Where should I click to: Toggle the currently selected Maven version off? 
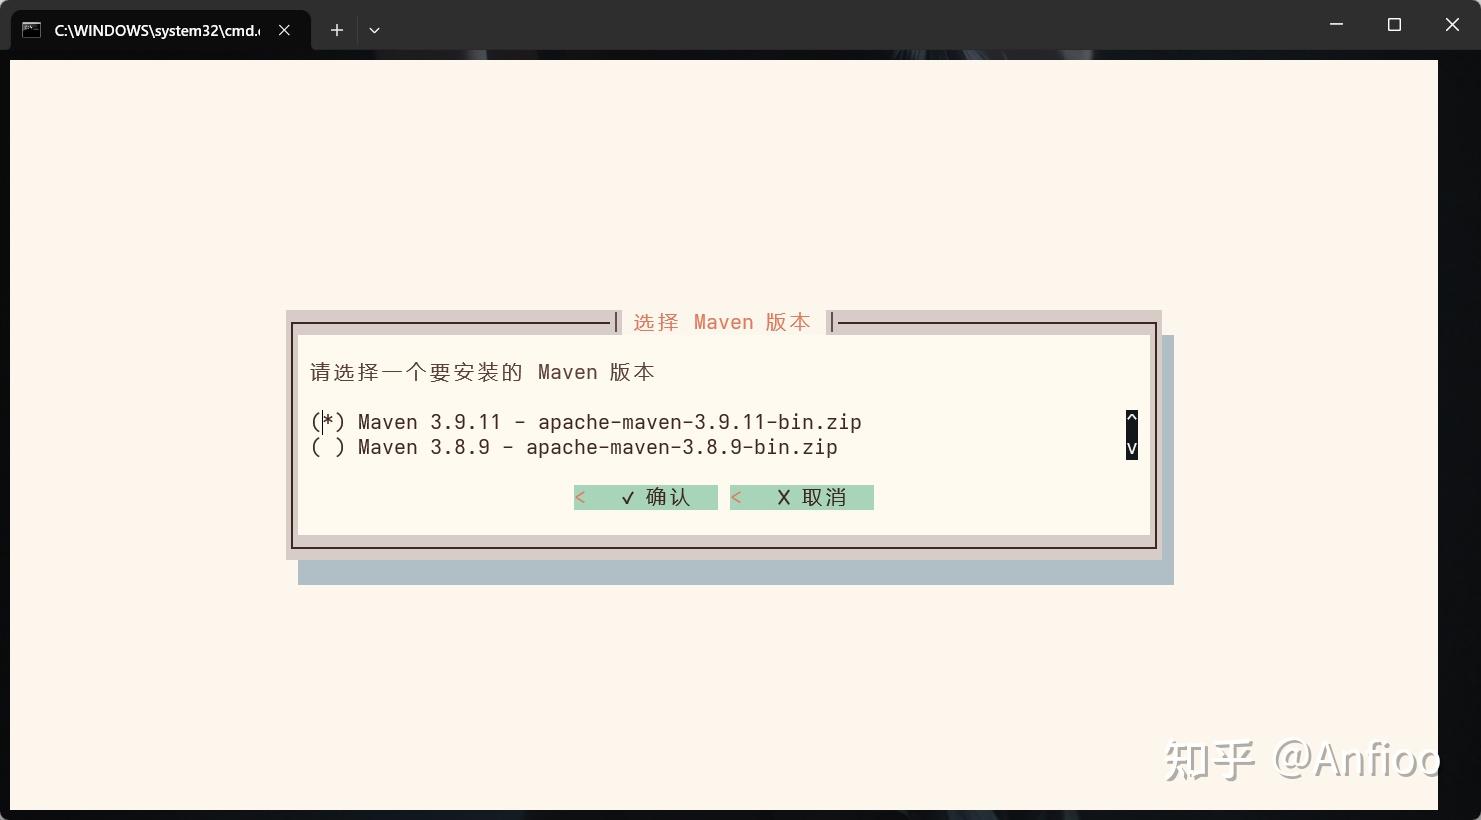pyautogui.click(x=327, y=421)
